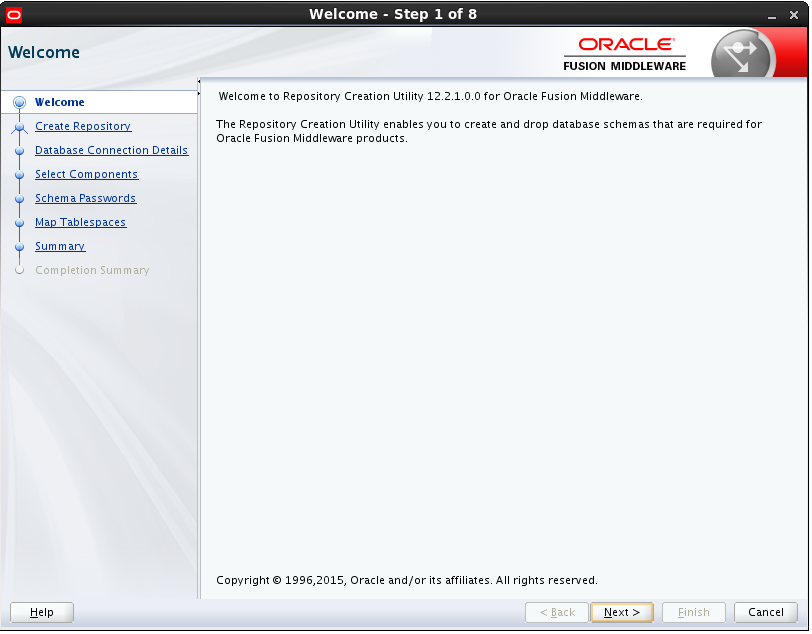Click the Database Connection Details step node
This screenshot has height=634, width=812.
point(20,151)
